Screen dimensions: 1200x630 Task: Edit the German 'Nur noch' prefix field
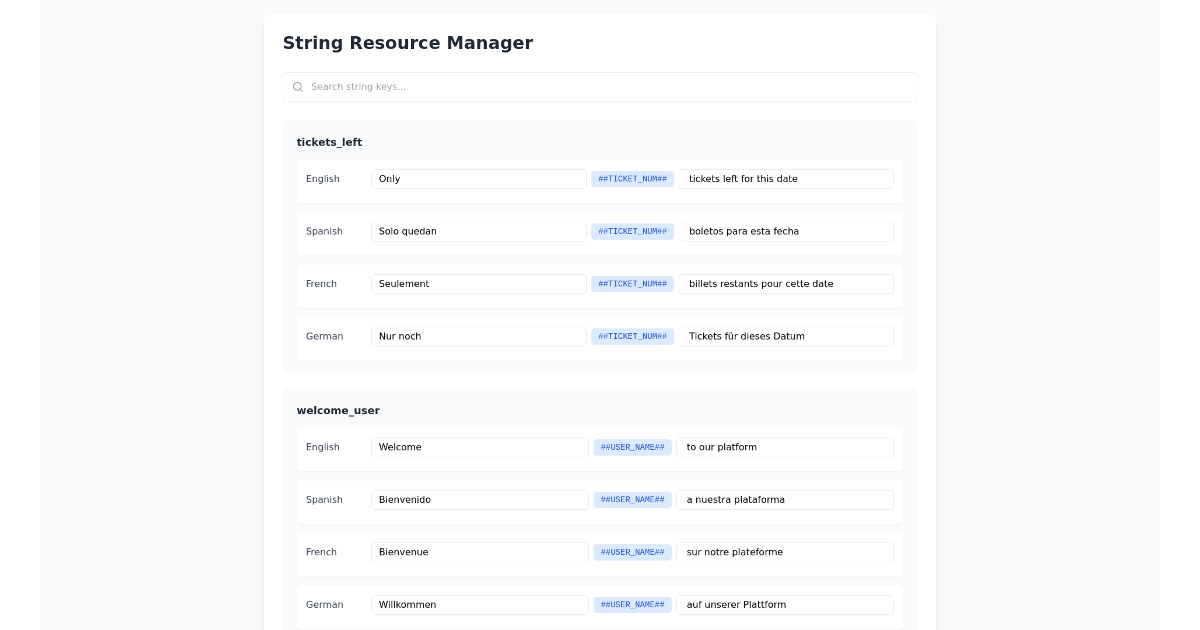coord(478,336)
